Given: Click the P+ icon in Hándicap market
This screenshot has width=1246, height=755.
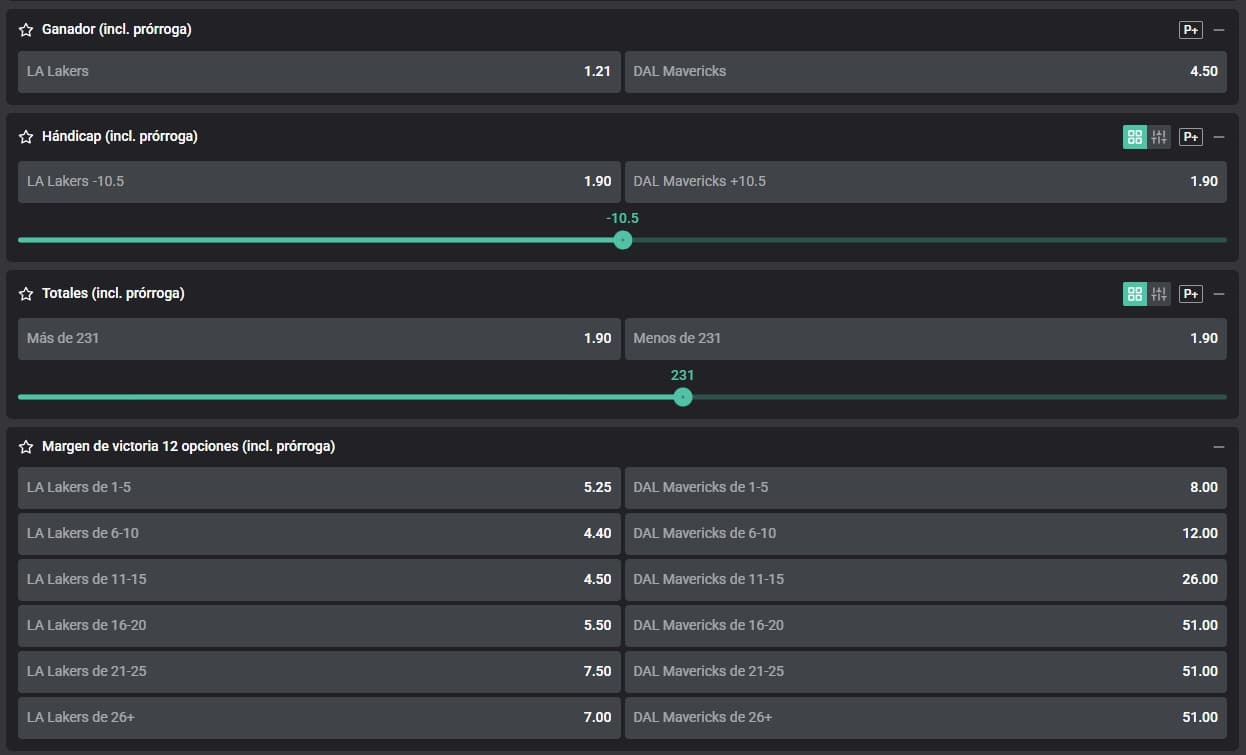Looking at the screenshot, I should point(1190,137).
